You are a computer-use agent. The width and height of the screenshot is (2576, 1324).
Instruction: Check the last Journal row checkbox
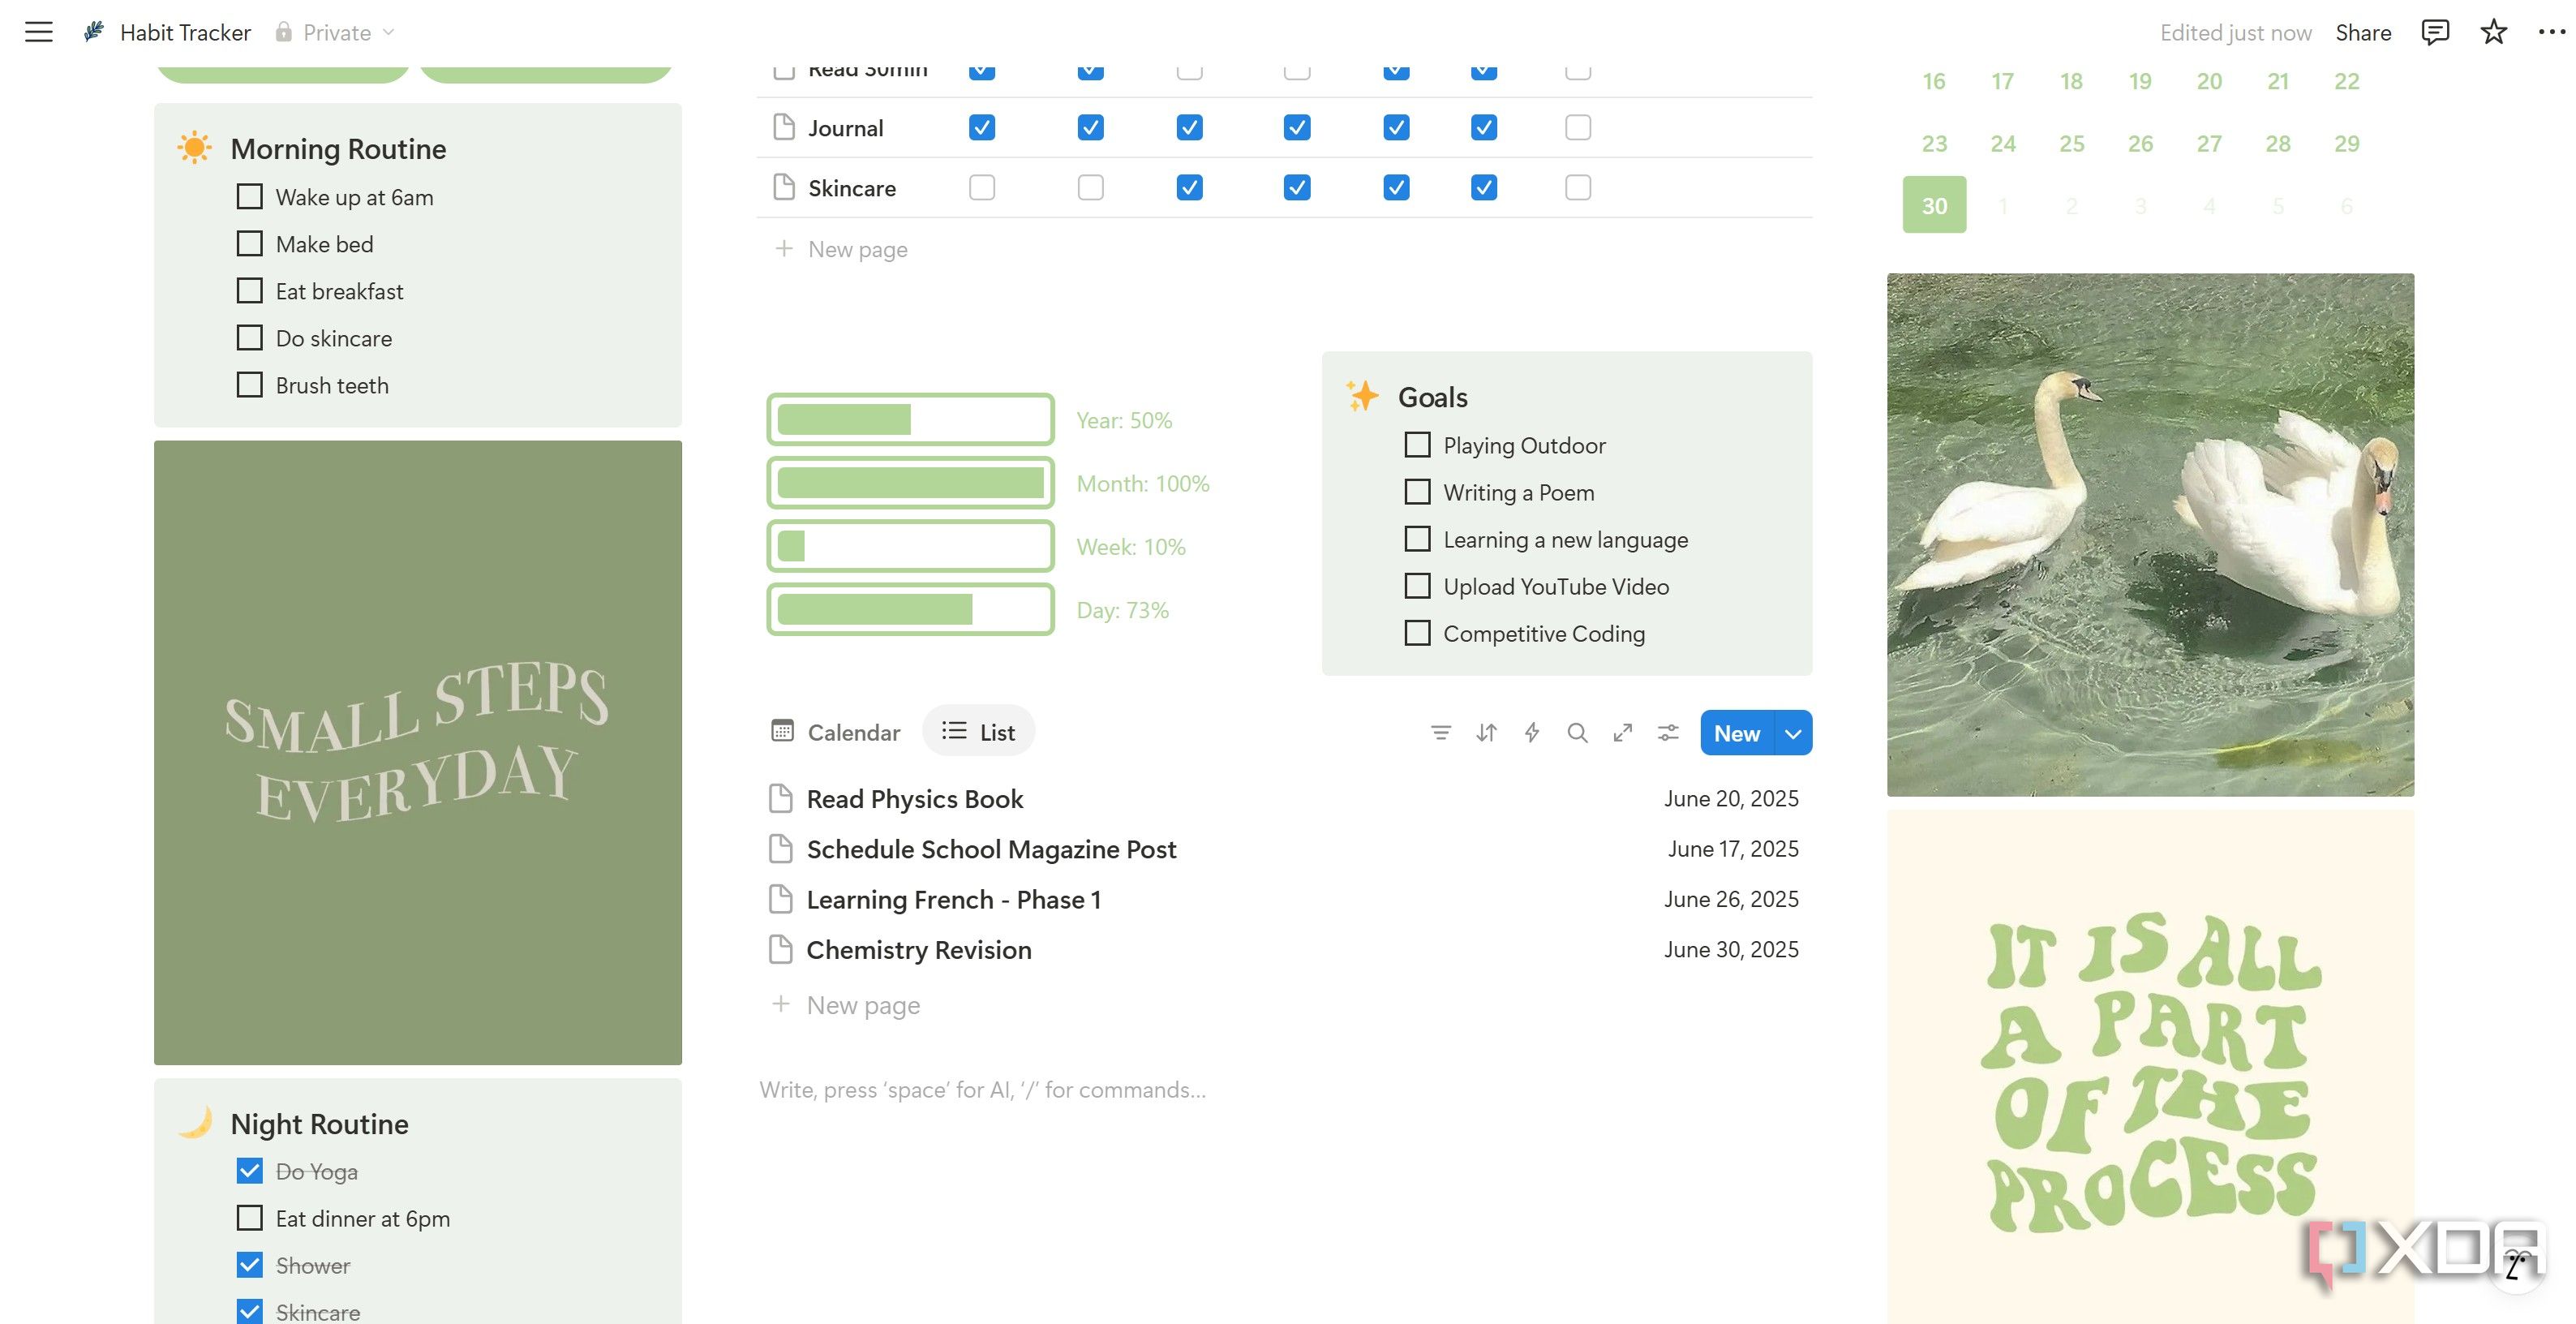(x=1578, y=127)
